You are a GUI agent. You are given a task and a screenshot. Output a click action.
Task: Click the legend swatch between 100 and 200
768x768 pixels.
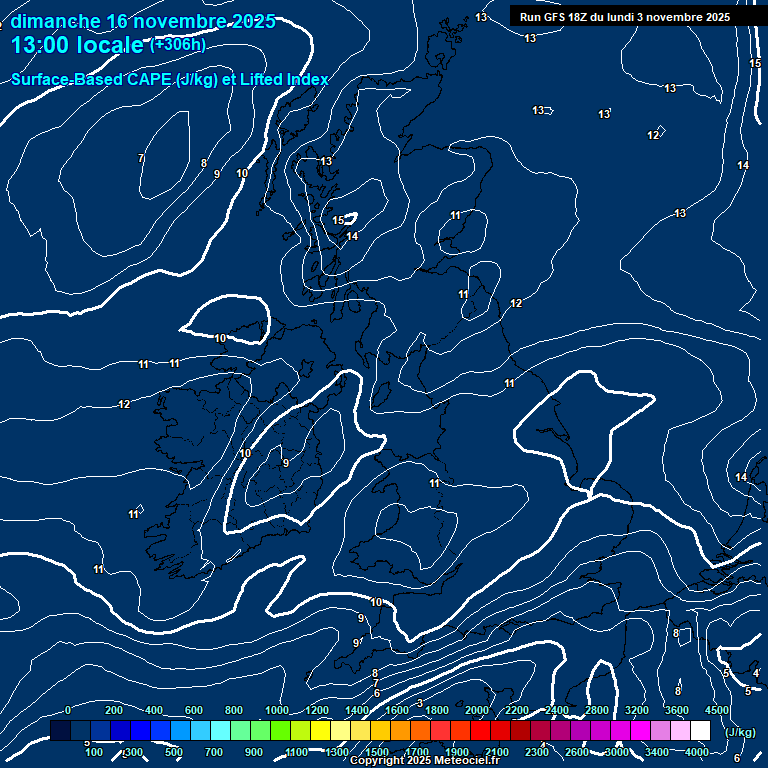click(100, 730)
